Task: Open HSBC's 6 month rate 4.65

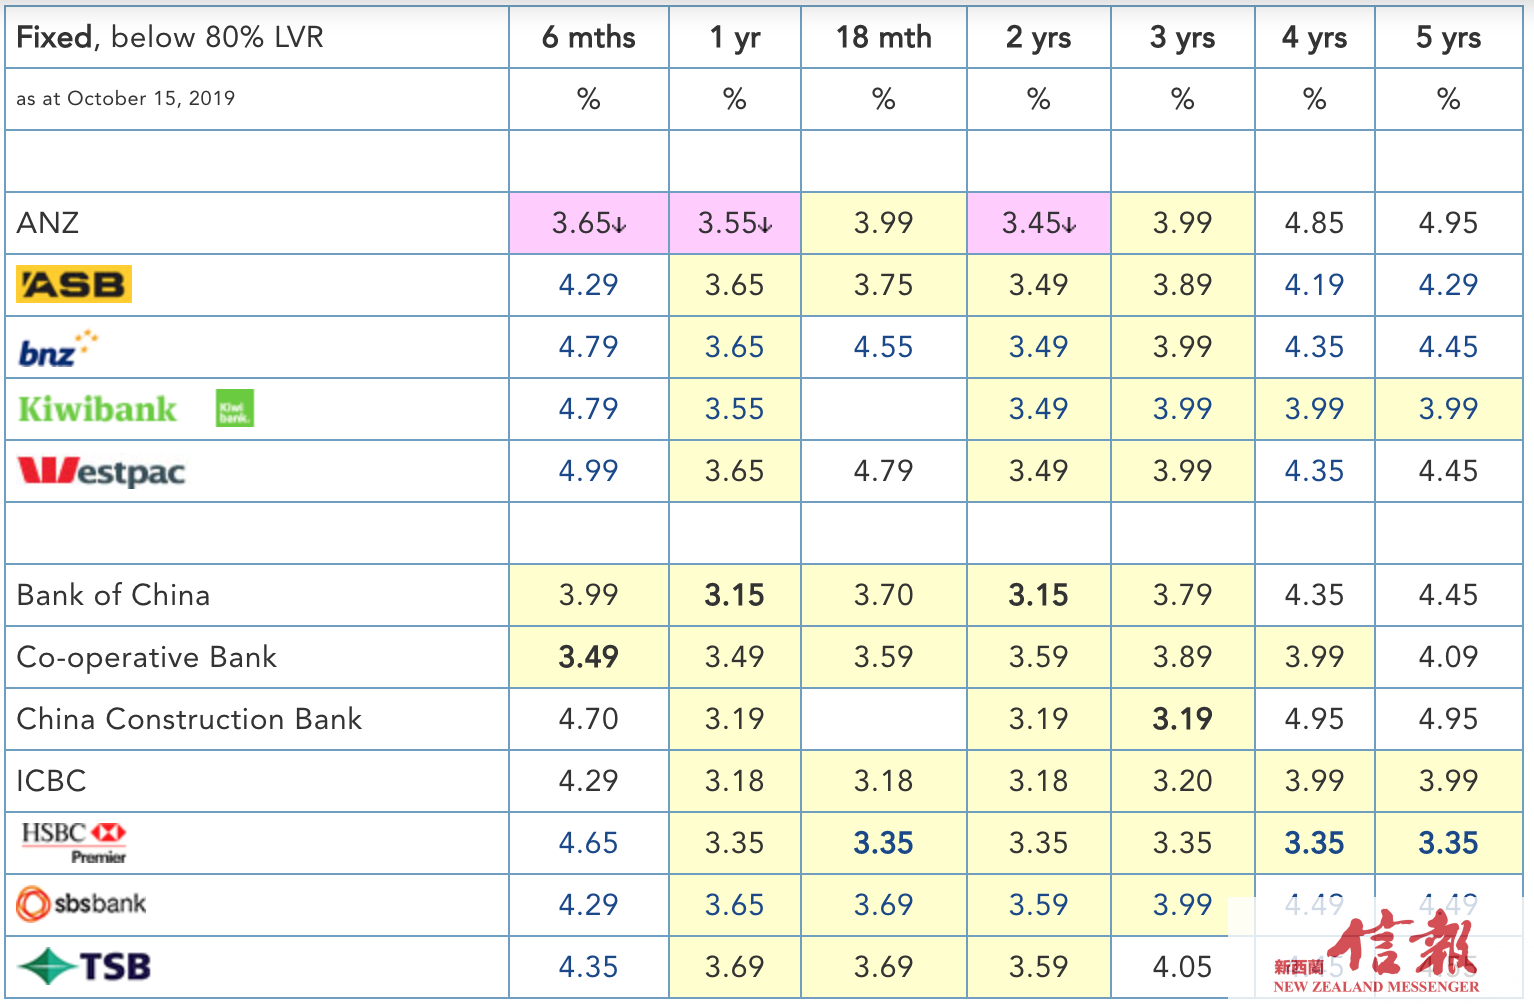Action: pyautogui.click(x=589, y=843)
